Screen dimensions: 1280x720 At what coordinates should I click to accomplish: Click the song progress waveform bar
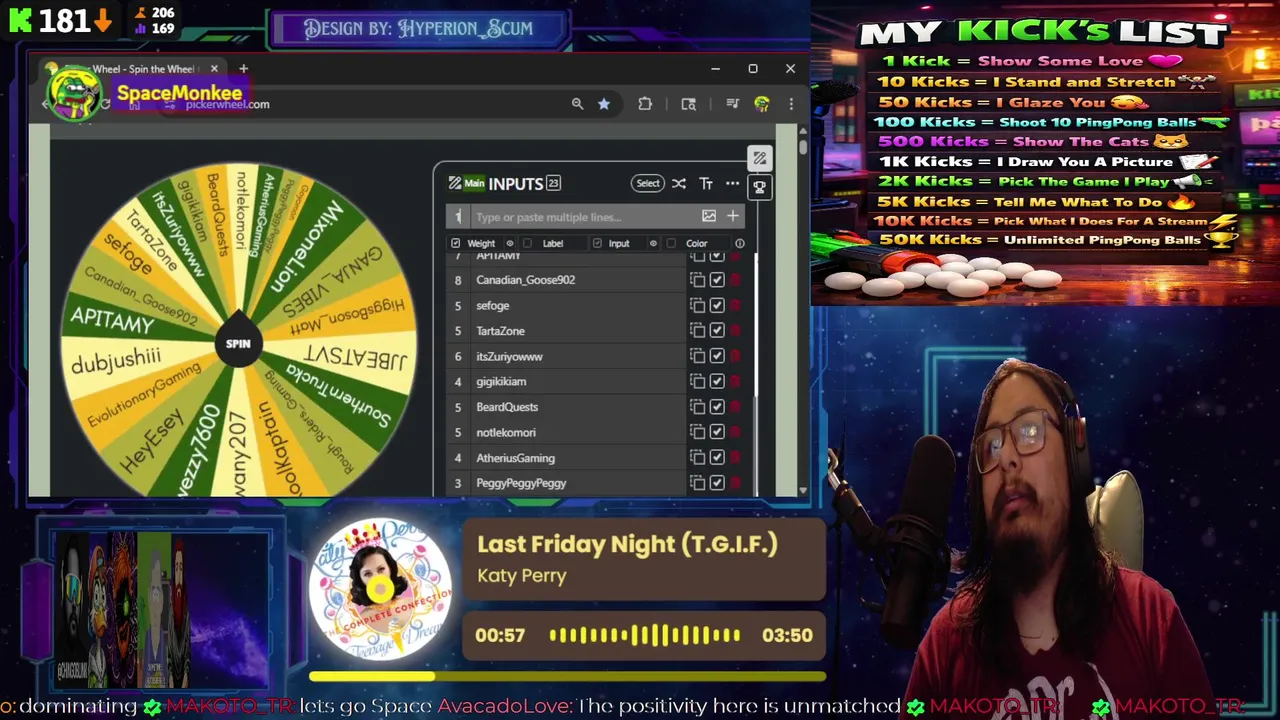point(645,635)
